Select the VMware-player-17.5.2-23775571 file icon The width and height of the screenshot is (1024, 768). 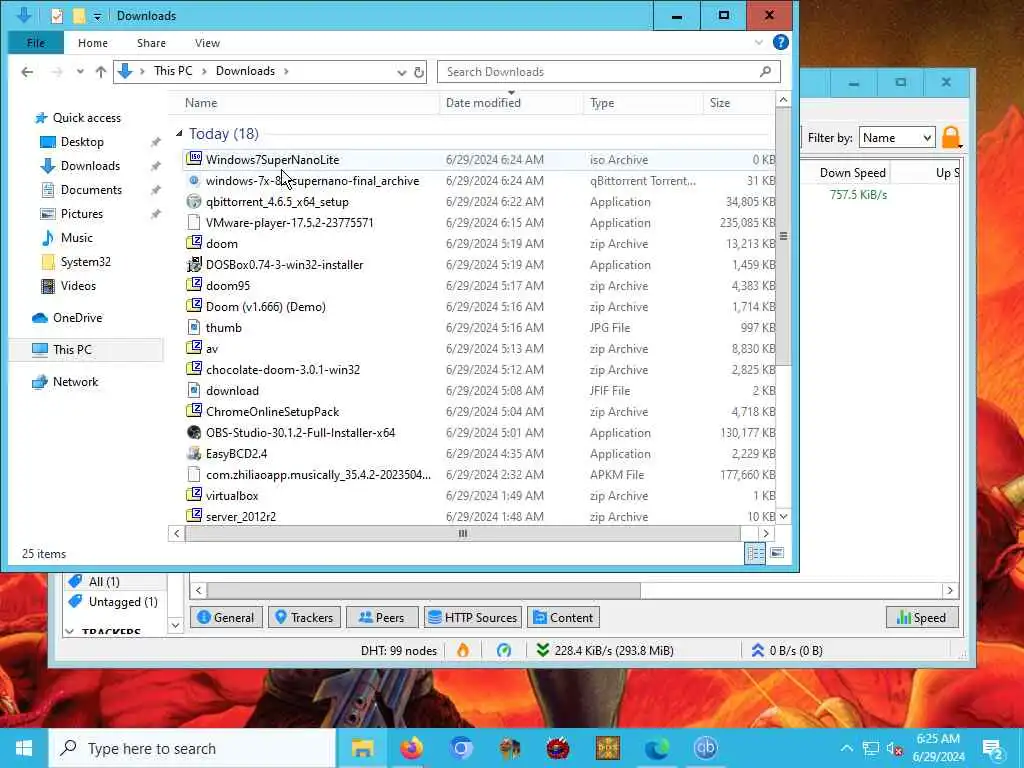[x=194, y=223]
